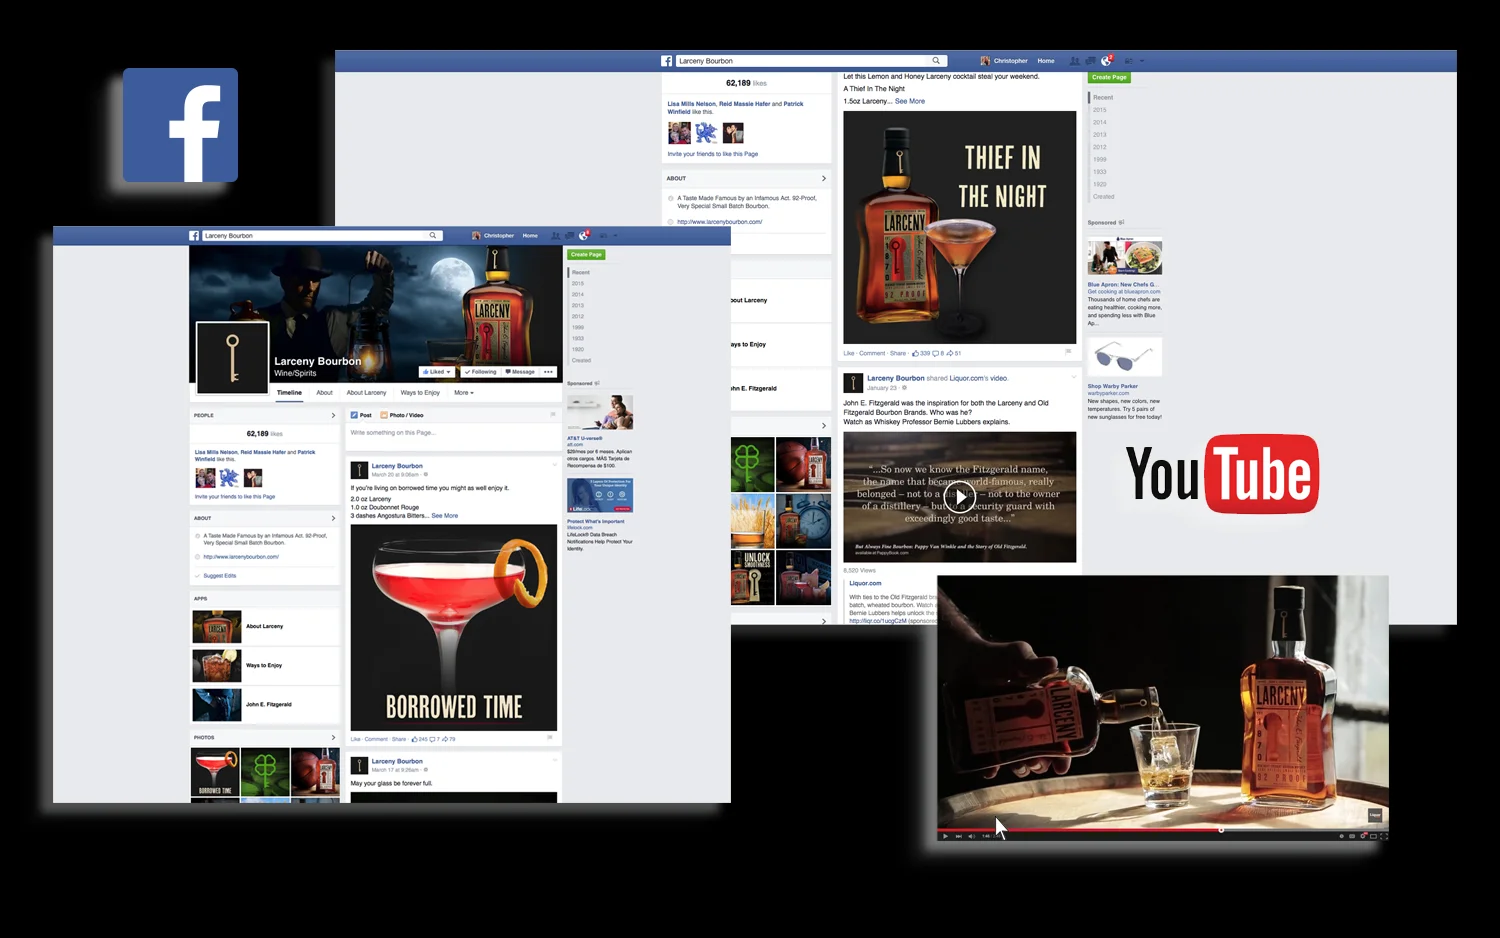Click the search magnifier in the rear Facebook window
The image size is (1500, 938).
point(936,61)
